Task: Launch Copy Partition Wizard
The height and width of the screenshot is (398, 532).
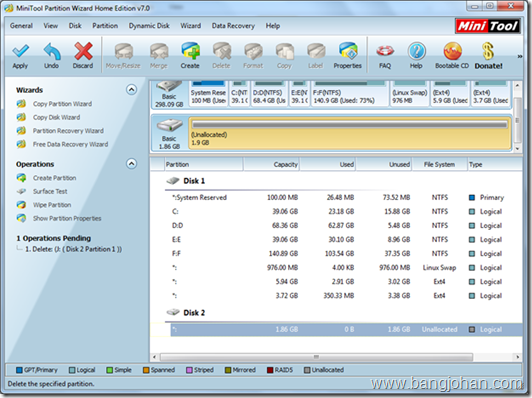Action: click(62, 104)
